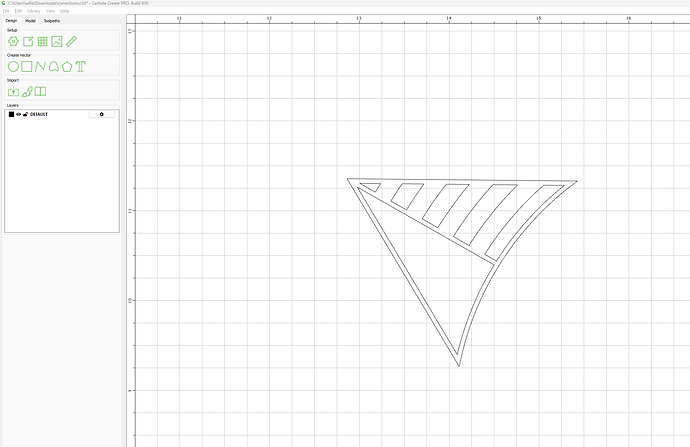Select the Curve shape tool
690x447 pixels.
(53, 66)
